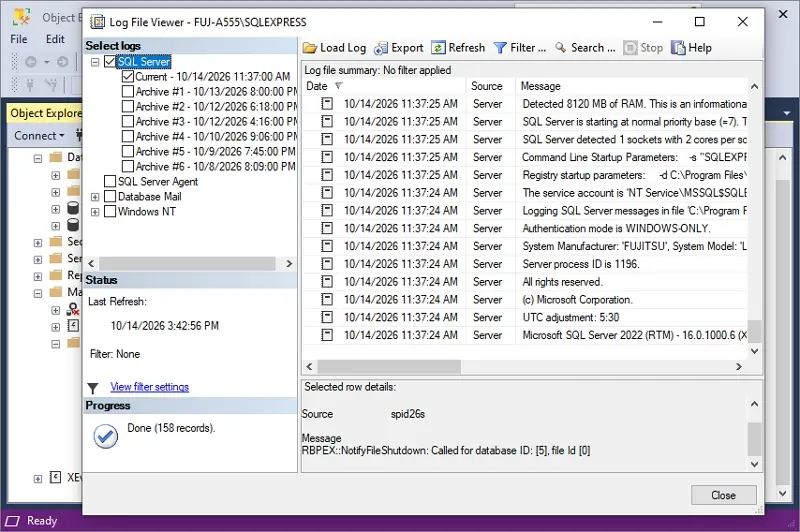Enable the Windows NT logs checkbox
Viewport: 800px width, 532px height.
click(110, 211)
